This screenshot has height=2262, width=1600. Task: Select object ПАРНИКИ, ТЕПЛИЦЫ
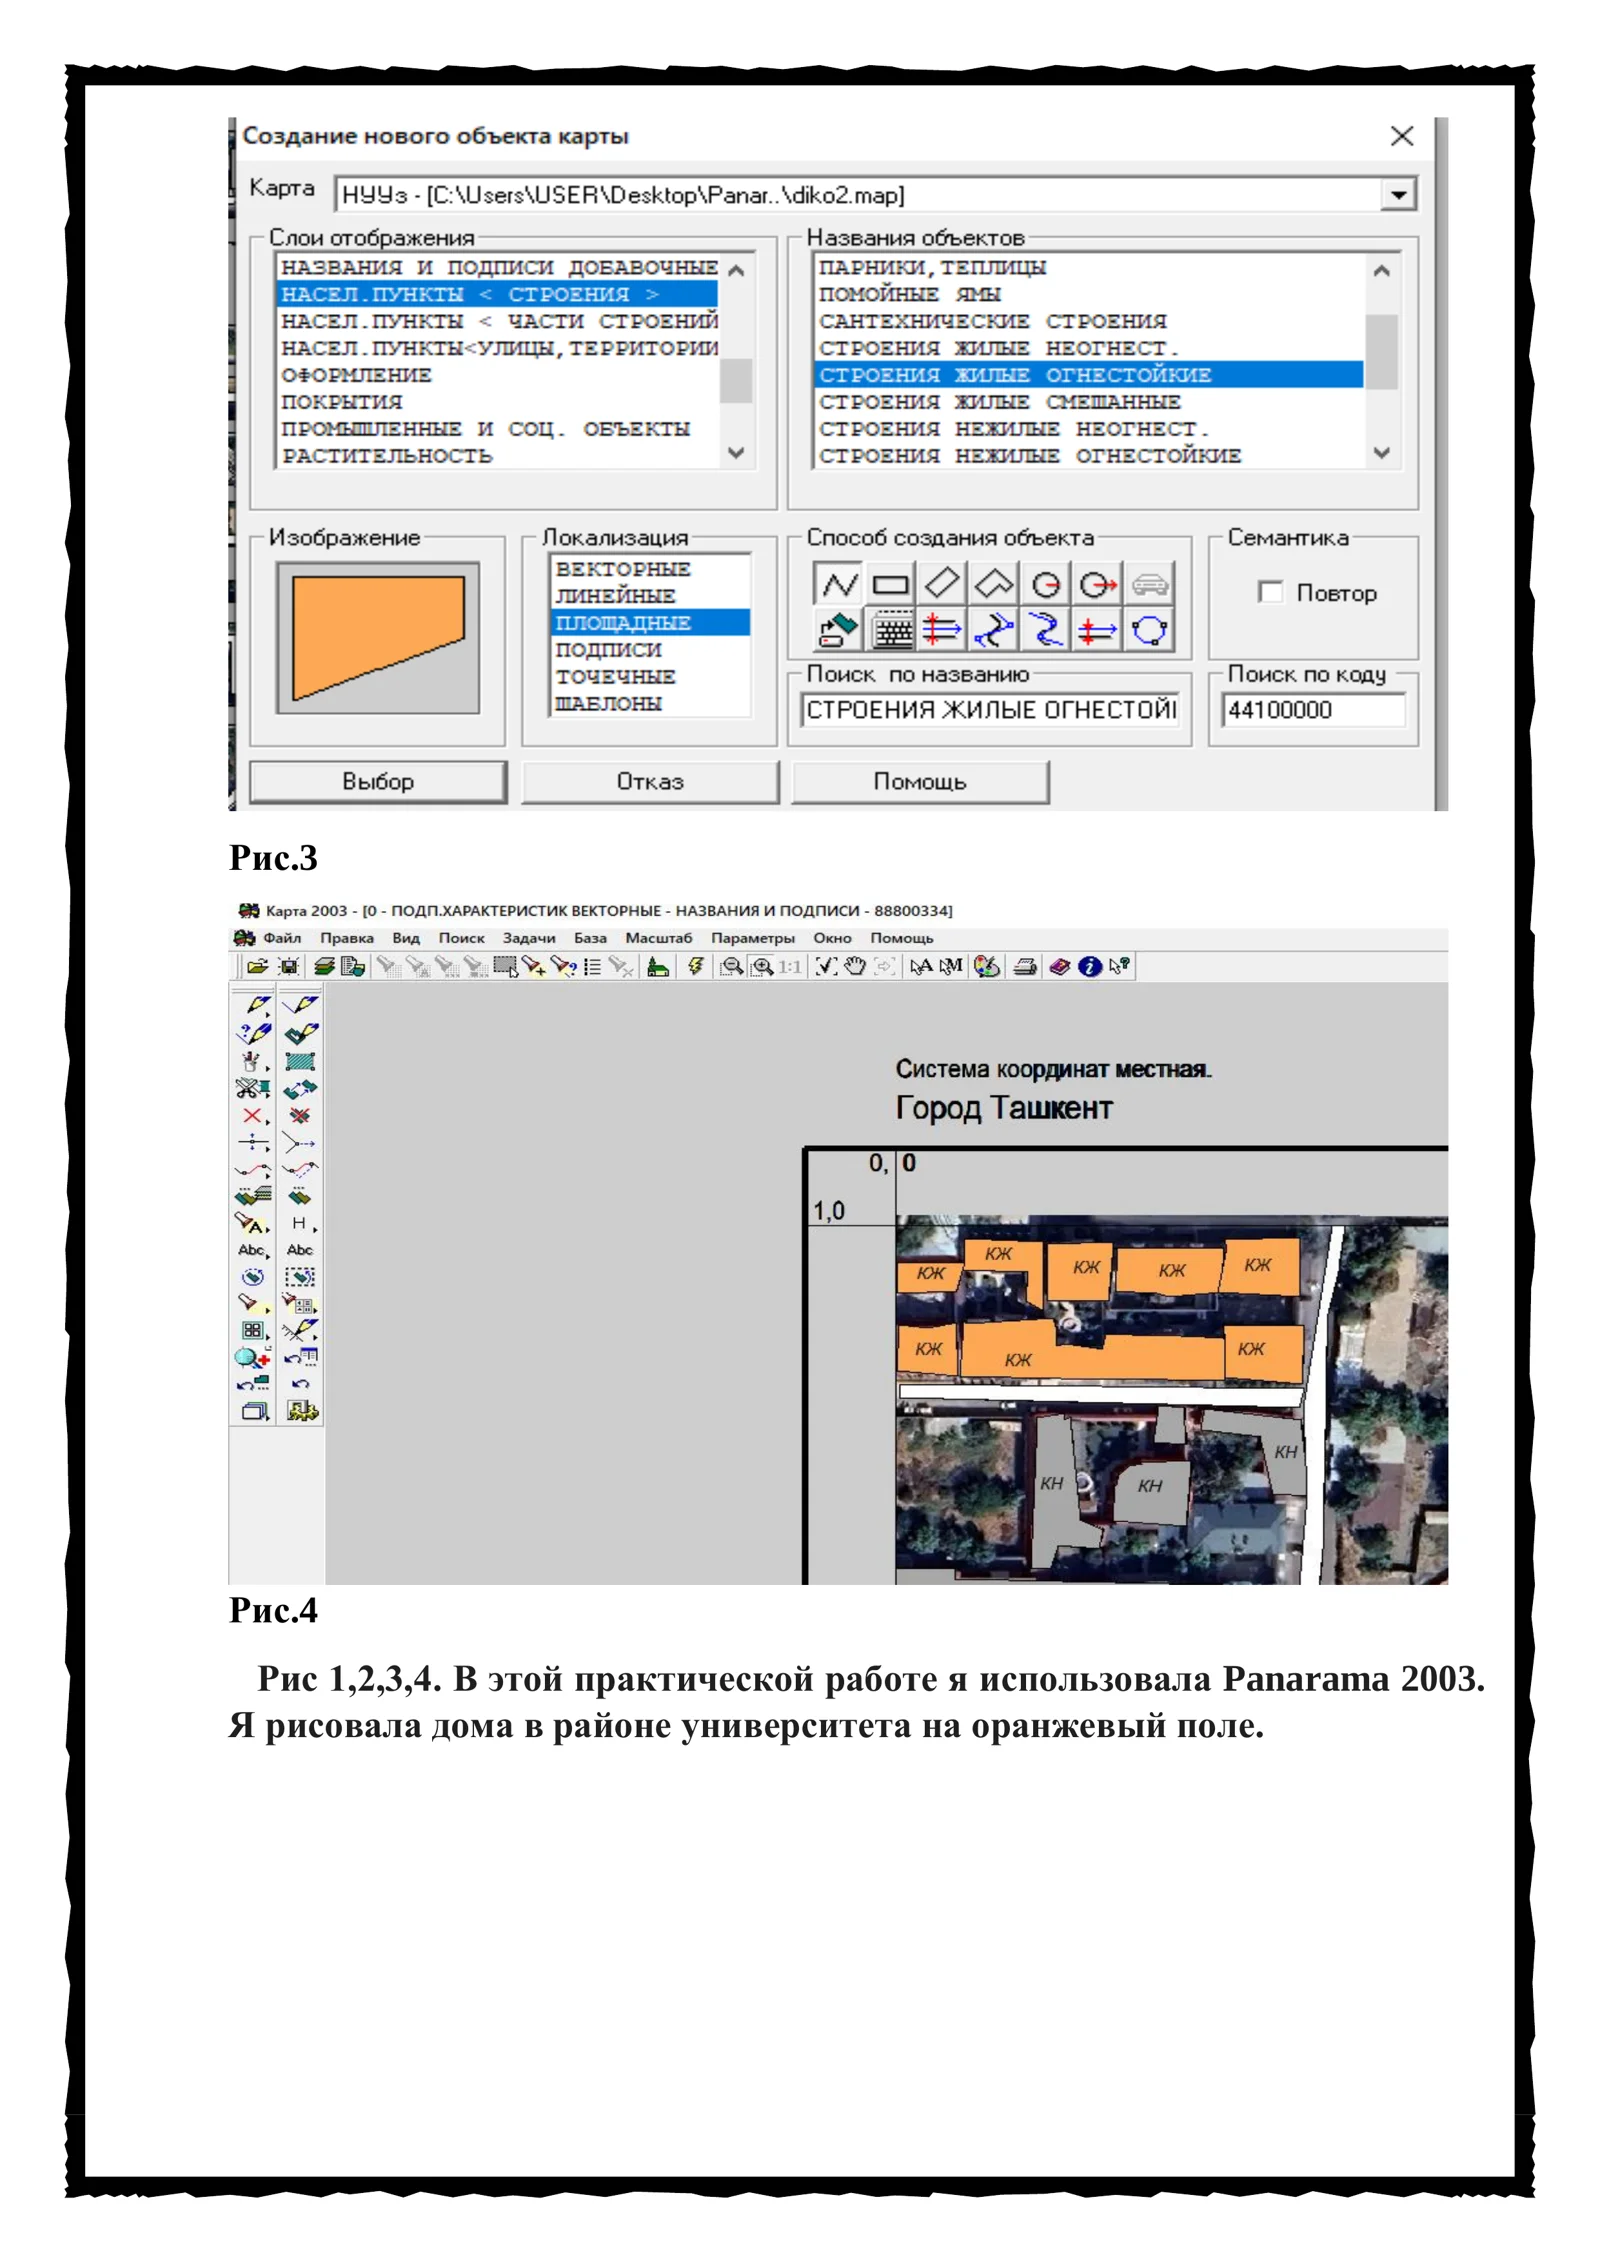tap(1089, 267)
